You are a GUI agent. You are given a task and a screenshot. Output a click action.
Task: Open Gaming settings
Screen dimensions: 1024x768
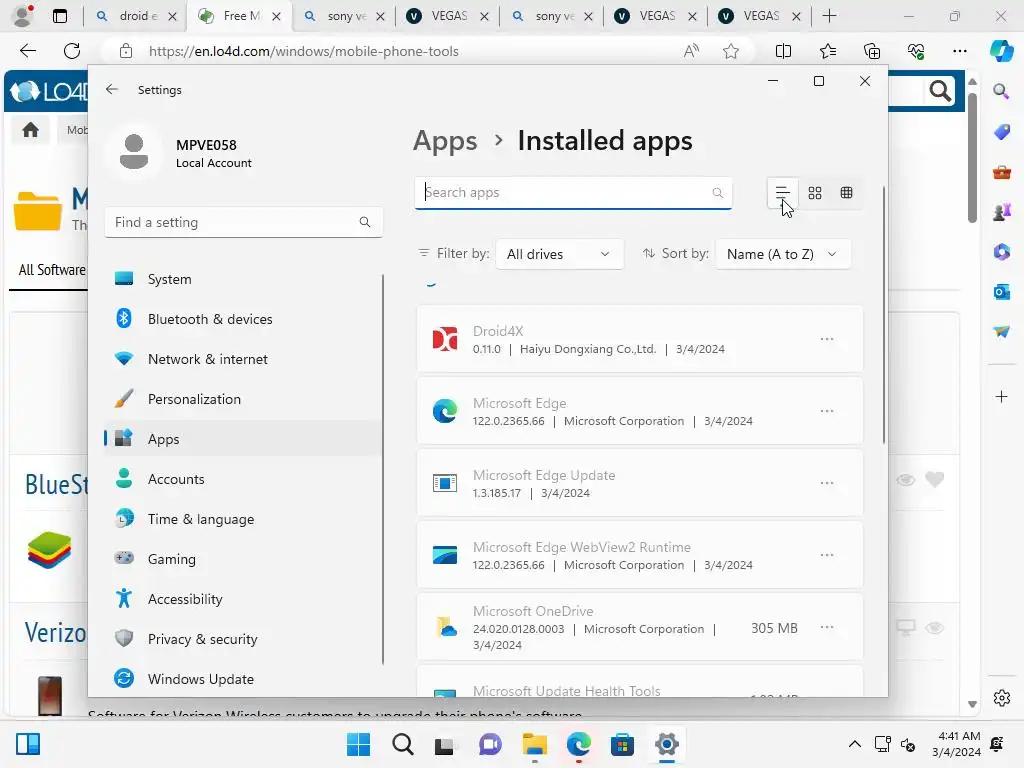click(x=243, y=559)
